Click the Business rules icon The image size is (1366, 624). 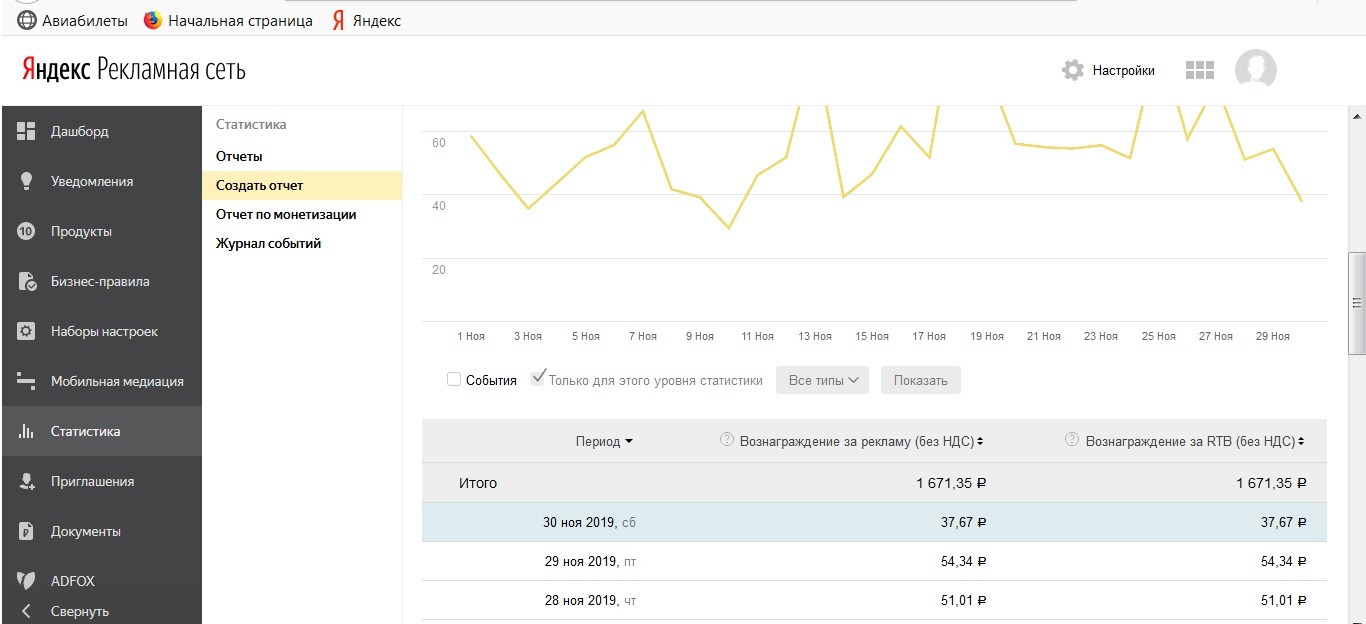point(27,281)
